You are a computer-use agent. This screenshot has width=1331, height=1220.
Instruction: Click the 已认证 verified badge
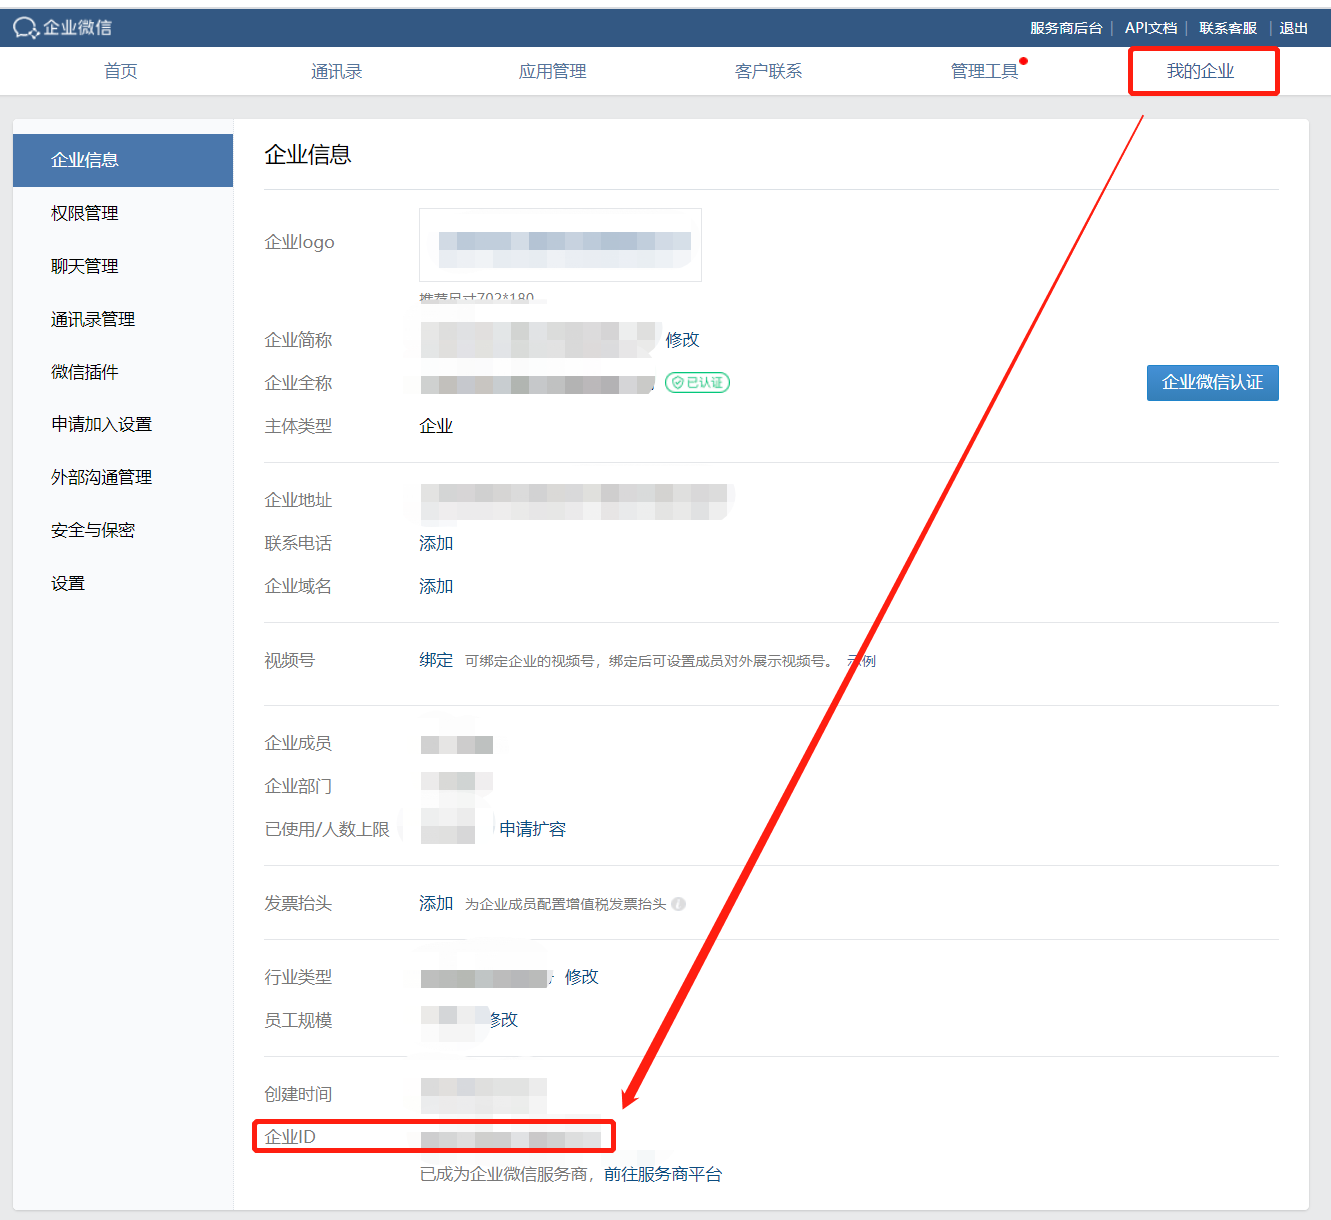point(697,382)
